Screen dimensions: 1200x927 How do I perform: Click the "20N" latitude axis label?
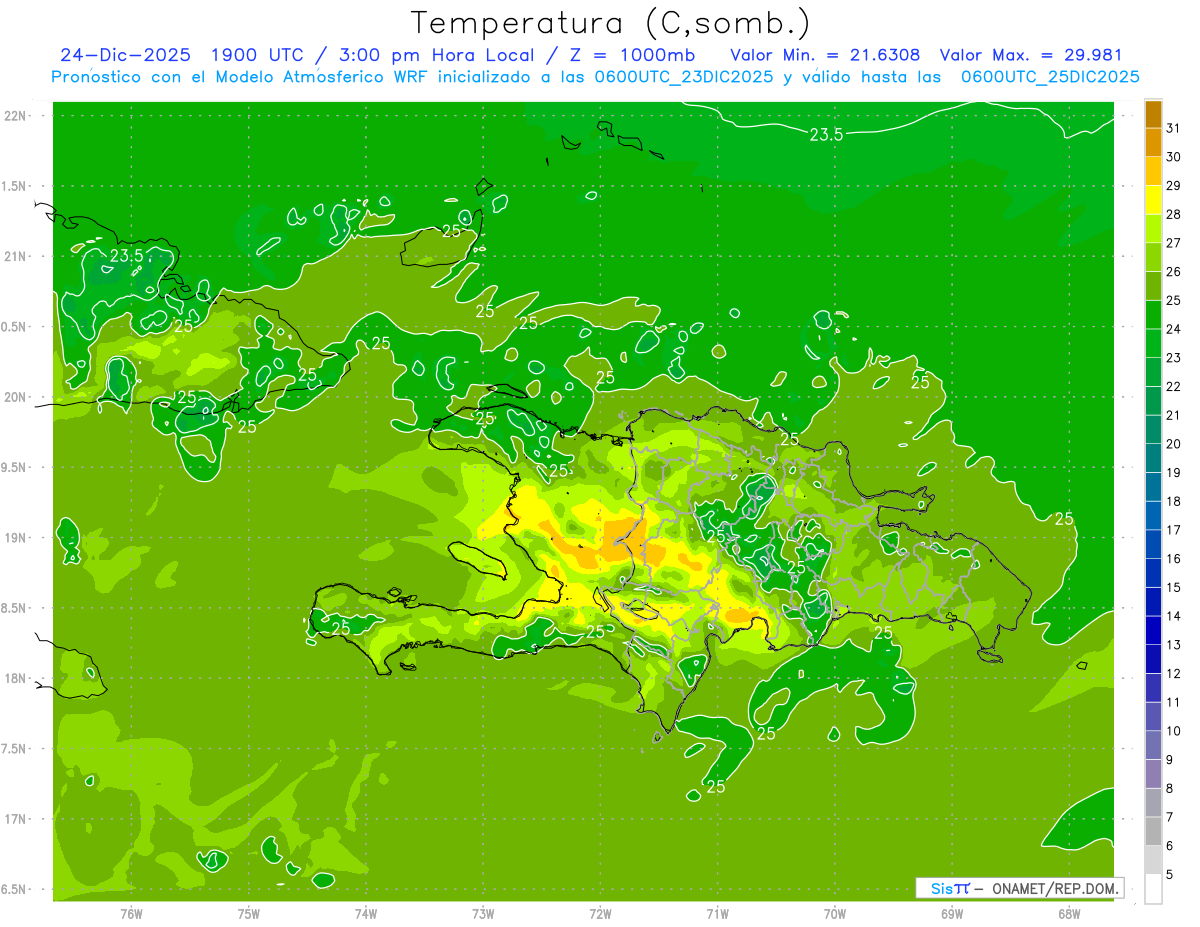pyautogui.click(x=16, y=397)
